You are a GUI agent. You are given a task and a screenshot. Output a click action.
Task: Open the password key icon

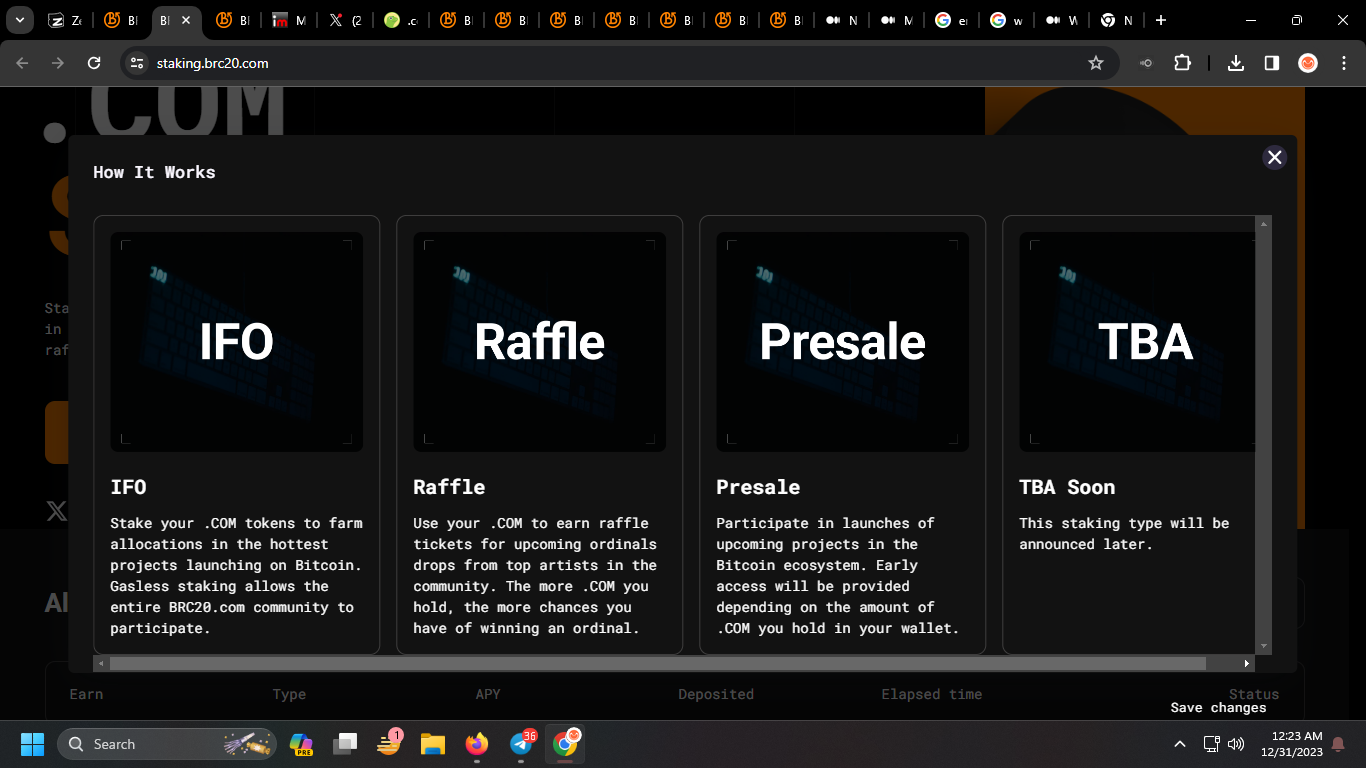[1146, 63]
